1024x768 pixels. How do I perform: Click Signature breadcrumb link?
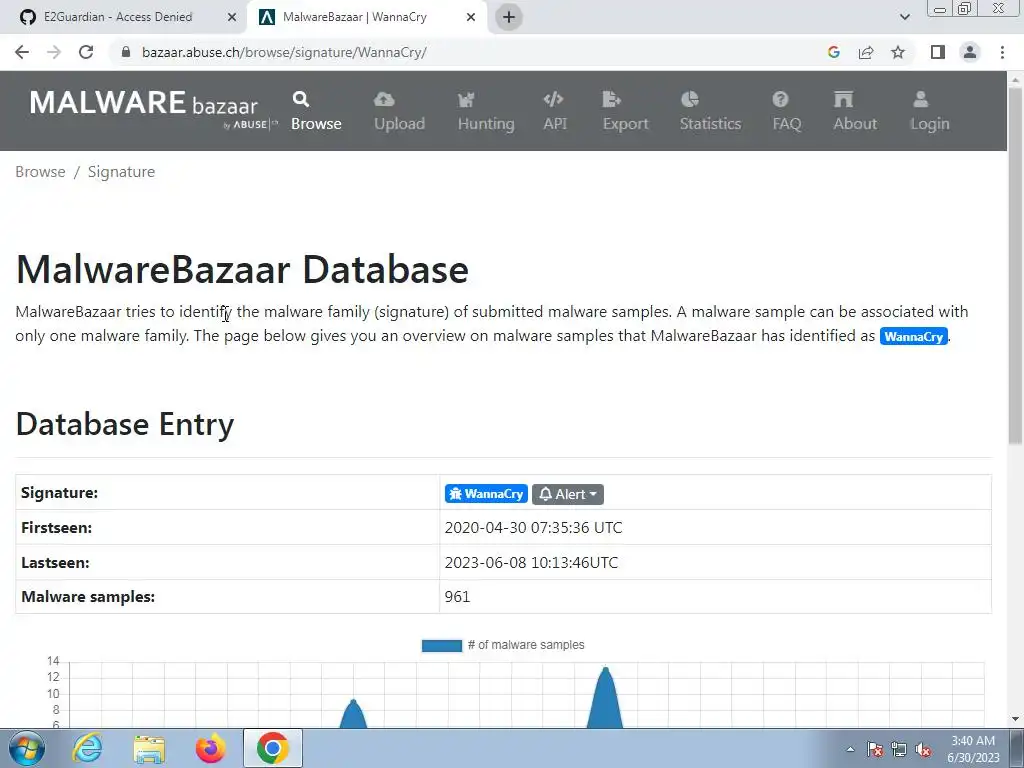pyautogui.click(x=121, y=172)
